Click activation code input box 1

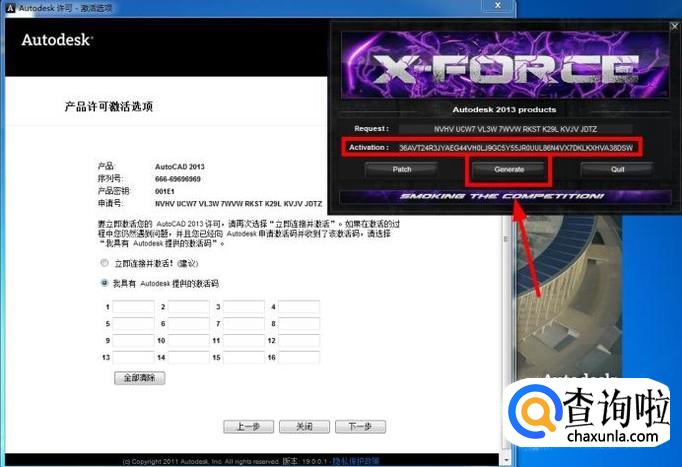point(134,307)
